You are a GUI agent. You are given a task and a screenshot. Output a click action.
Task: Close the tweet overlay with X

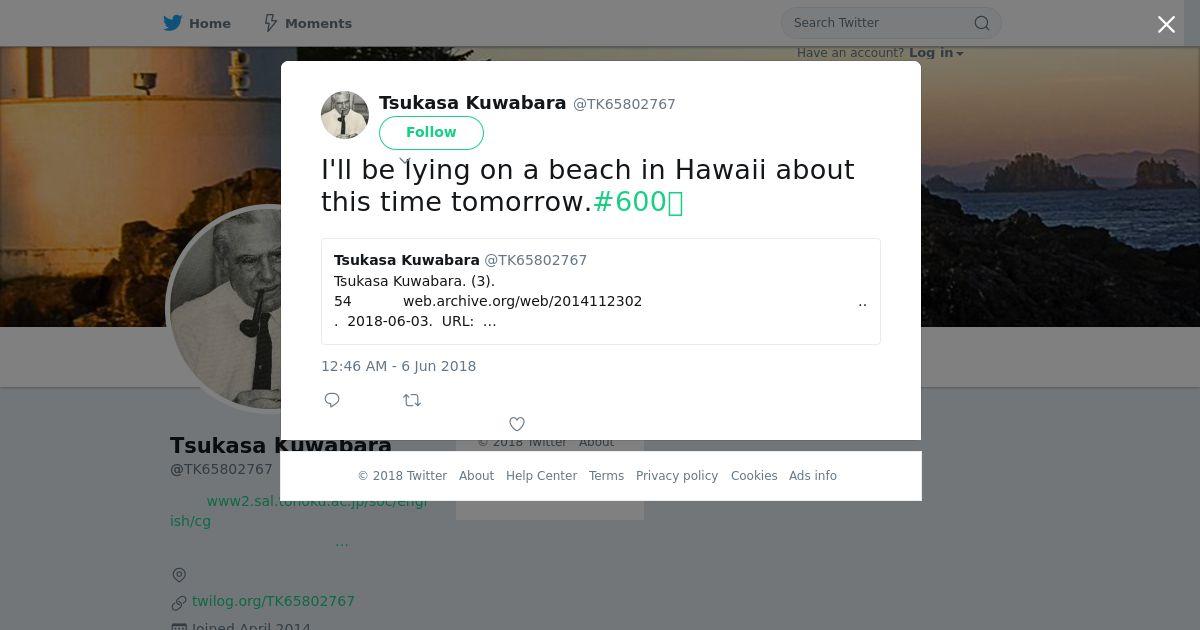pyautogui.click(x=1166, y=25)
